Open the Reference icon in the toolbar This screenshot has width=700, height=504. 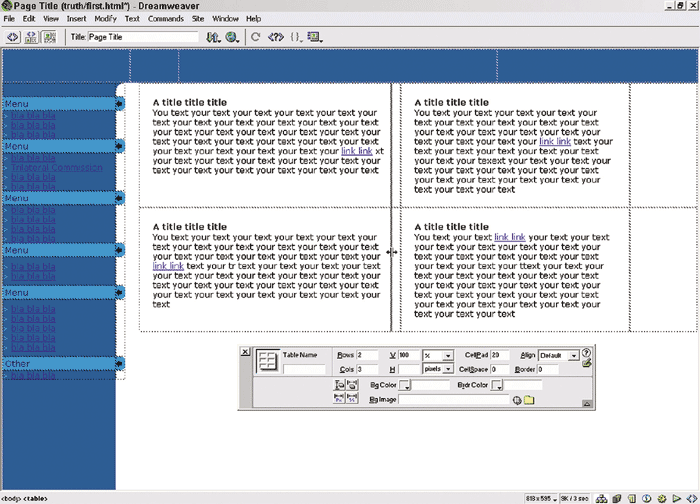tap(276, 37)
